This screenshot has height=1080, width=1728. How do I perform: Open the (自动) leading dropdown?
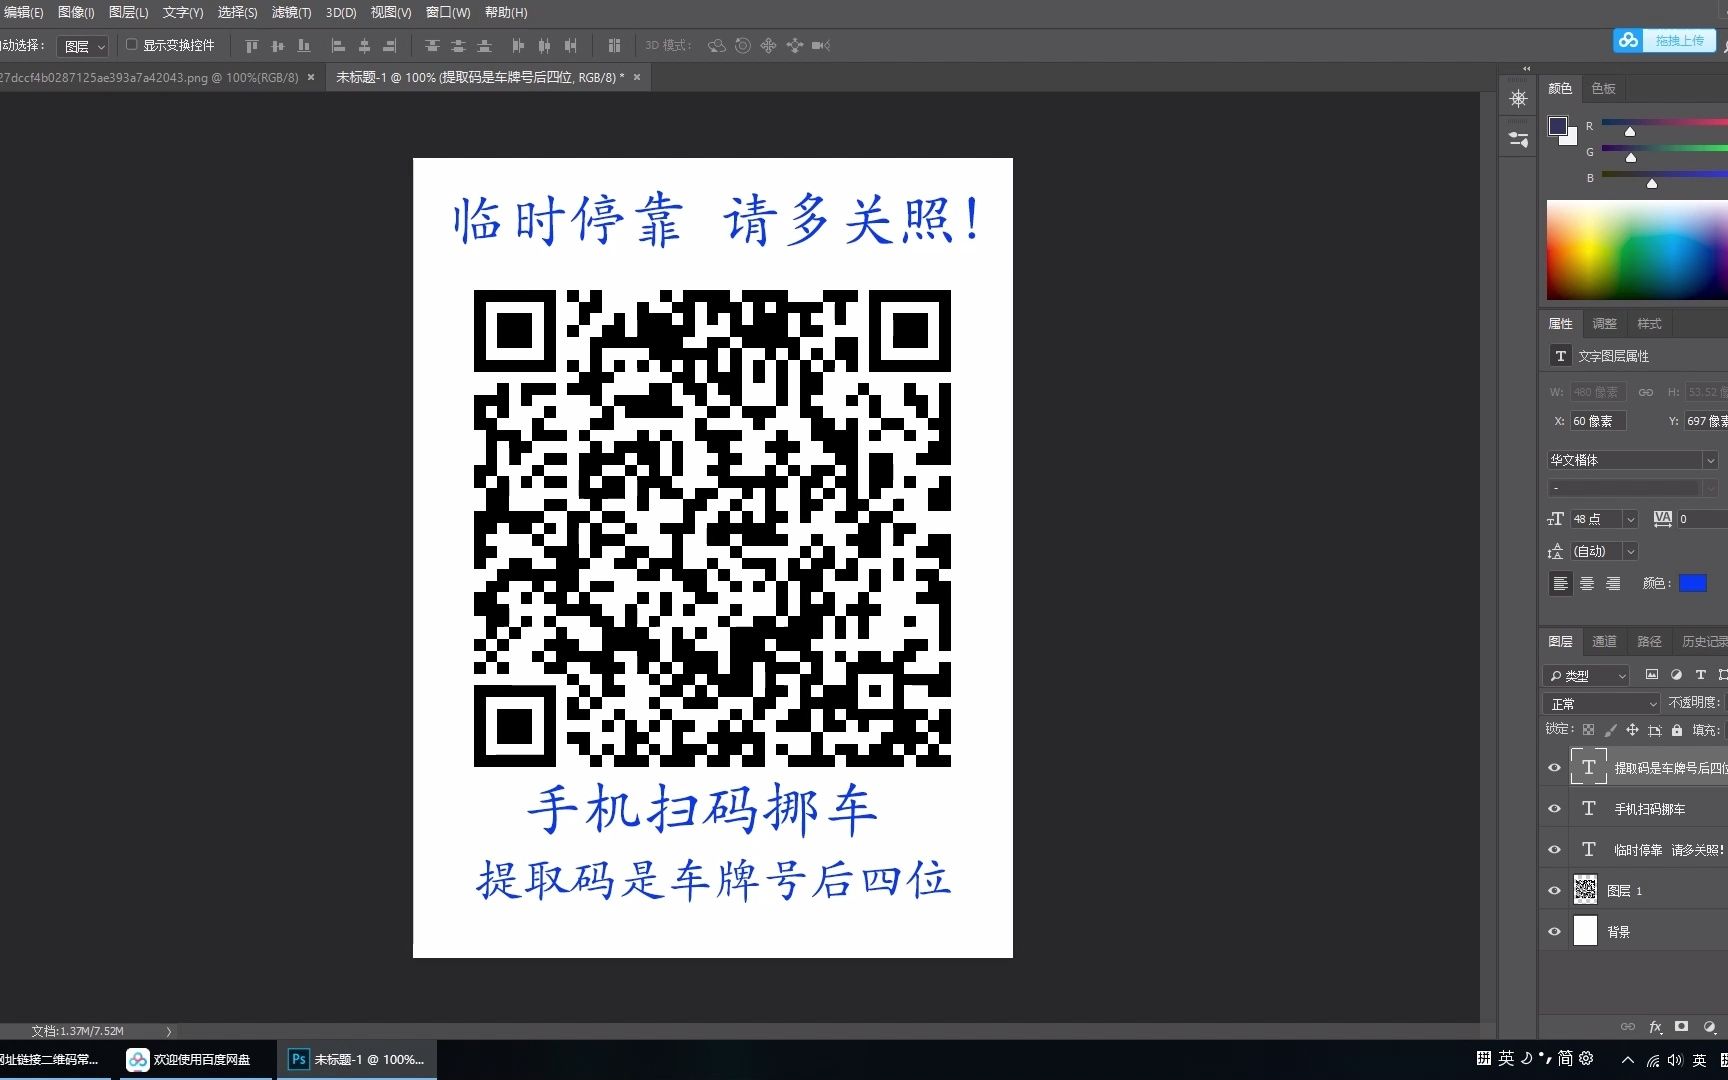point(1630,551)
